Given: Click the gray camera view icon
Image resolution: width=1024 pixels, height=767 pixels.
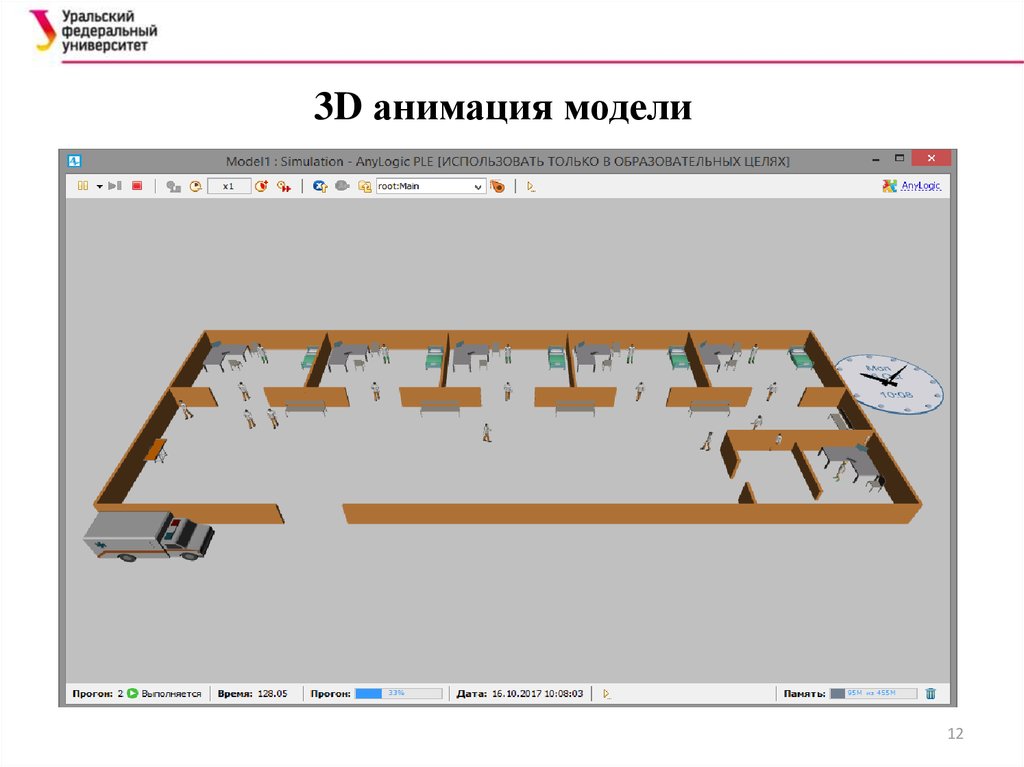Looking at the screenshot, I should click(342, 186).
